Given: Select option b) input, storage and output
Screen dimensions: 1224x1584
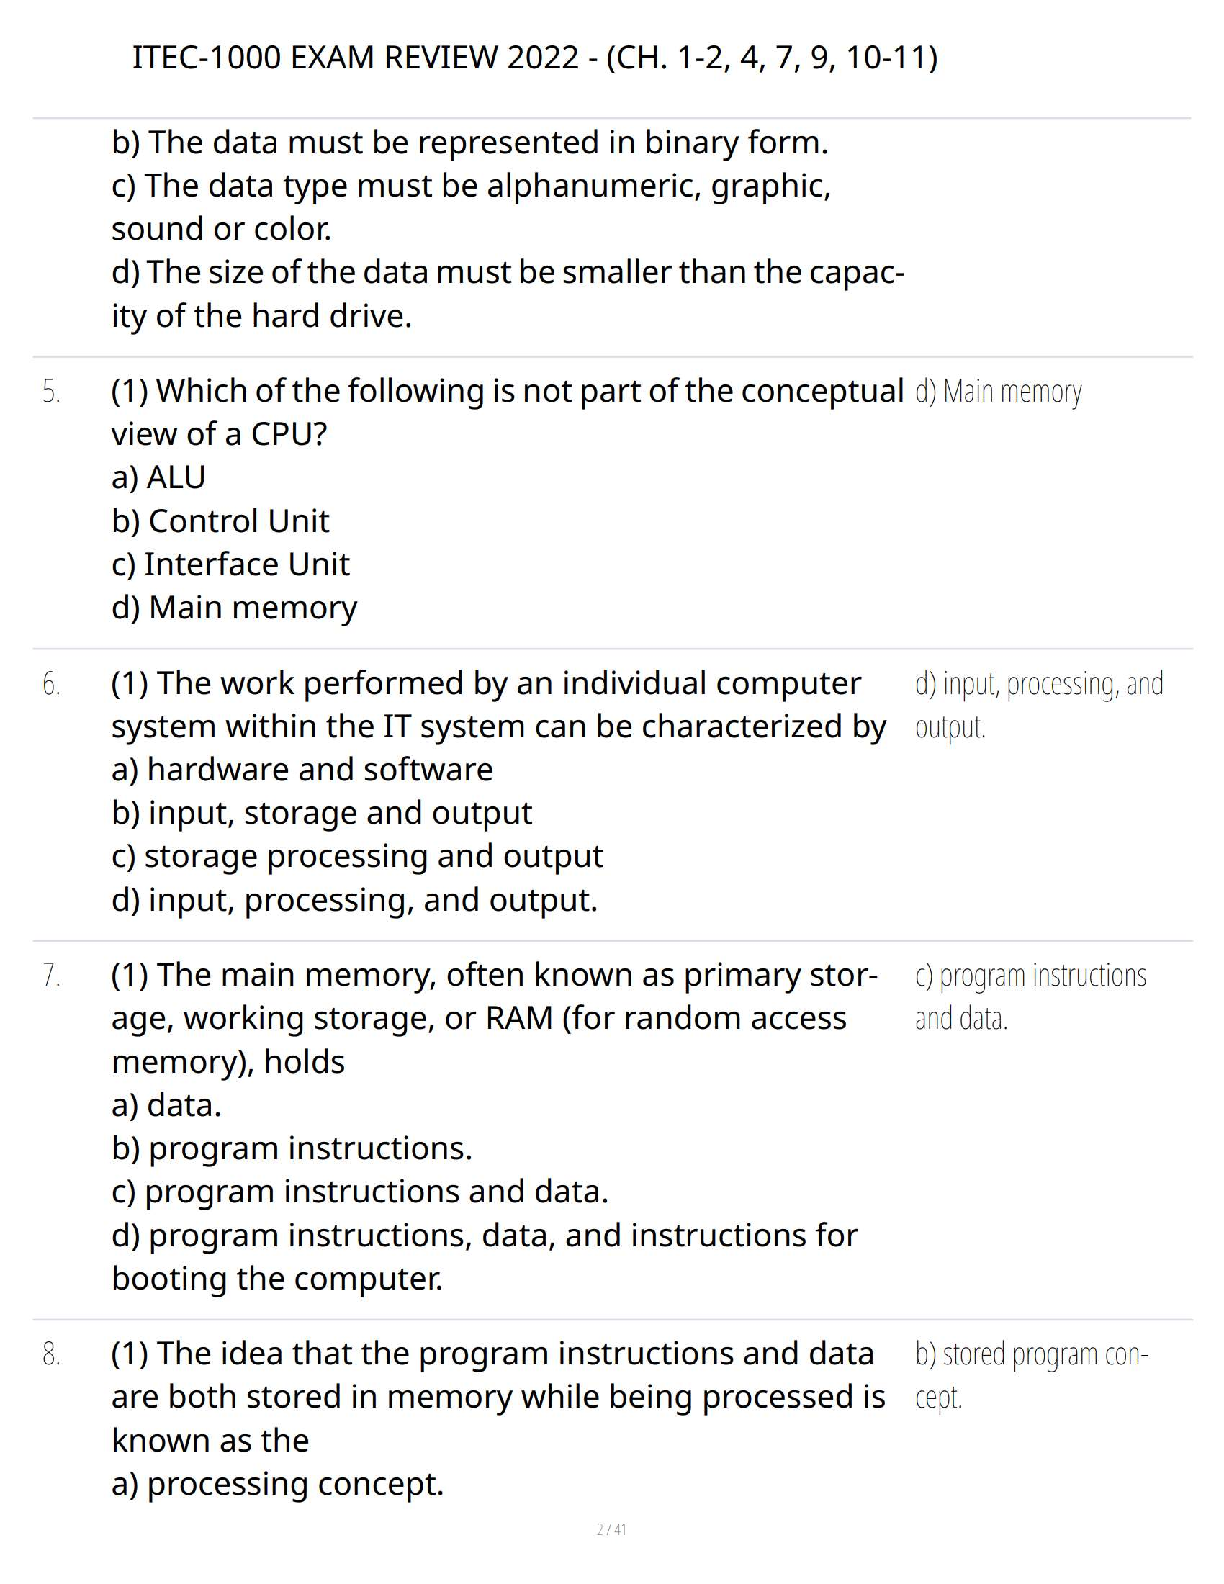Looking at the screenshot, I should [x=322, y=813].
